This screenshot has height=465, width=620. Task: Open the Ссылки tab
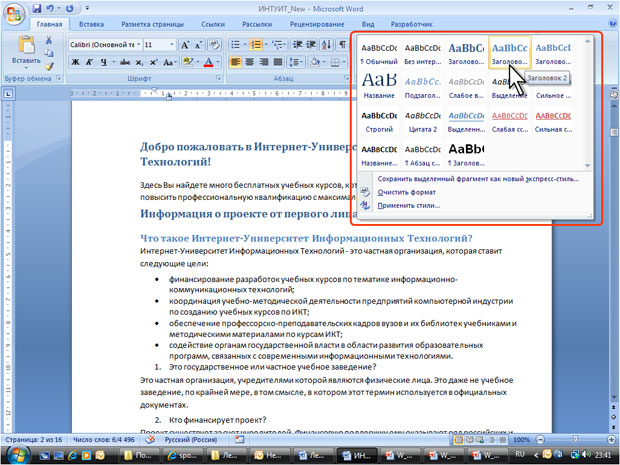tap(213, 24)
